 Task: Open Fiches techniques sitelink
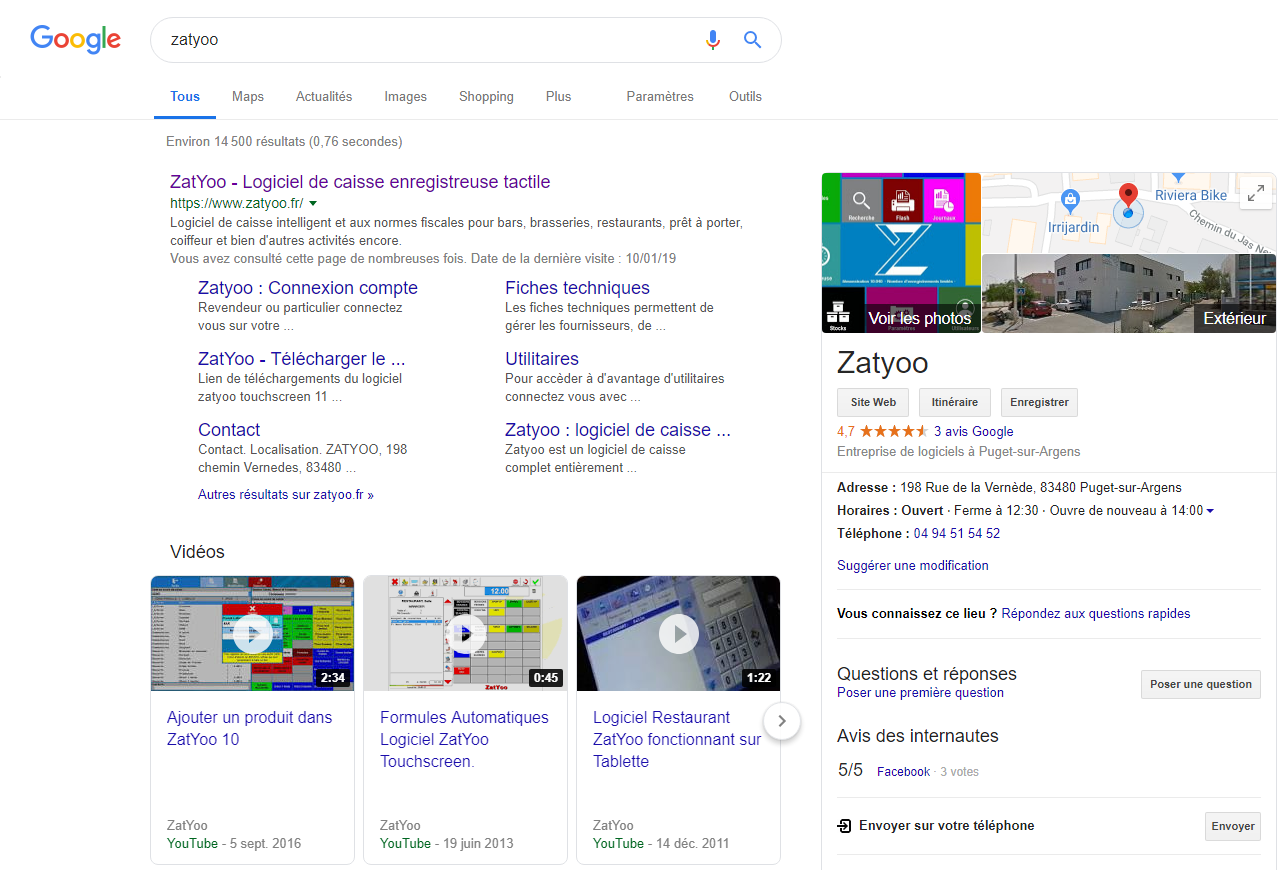tap(577, 288)
